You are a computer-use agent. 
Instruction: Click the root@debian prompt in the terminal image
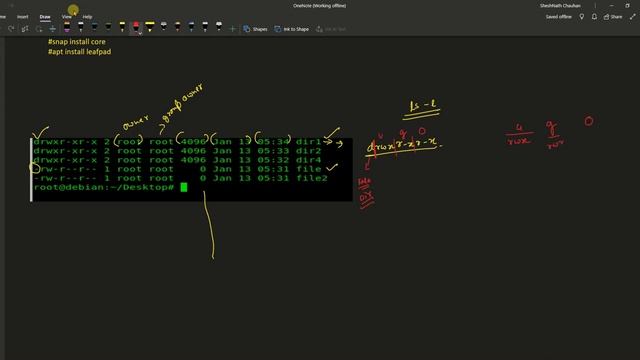click(104, 187)
